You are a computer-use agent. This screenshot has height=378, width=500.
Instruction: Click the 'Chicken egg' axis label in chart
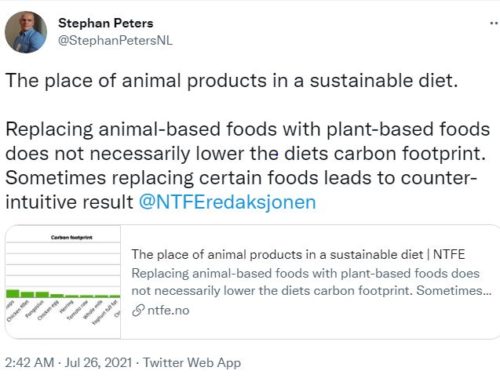(x=48, y=310)
